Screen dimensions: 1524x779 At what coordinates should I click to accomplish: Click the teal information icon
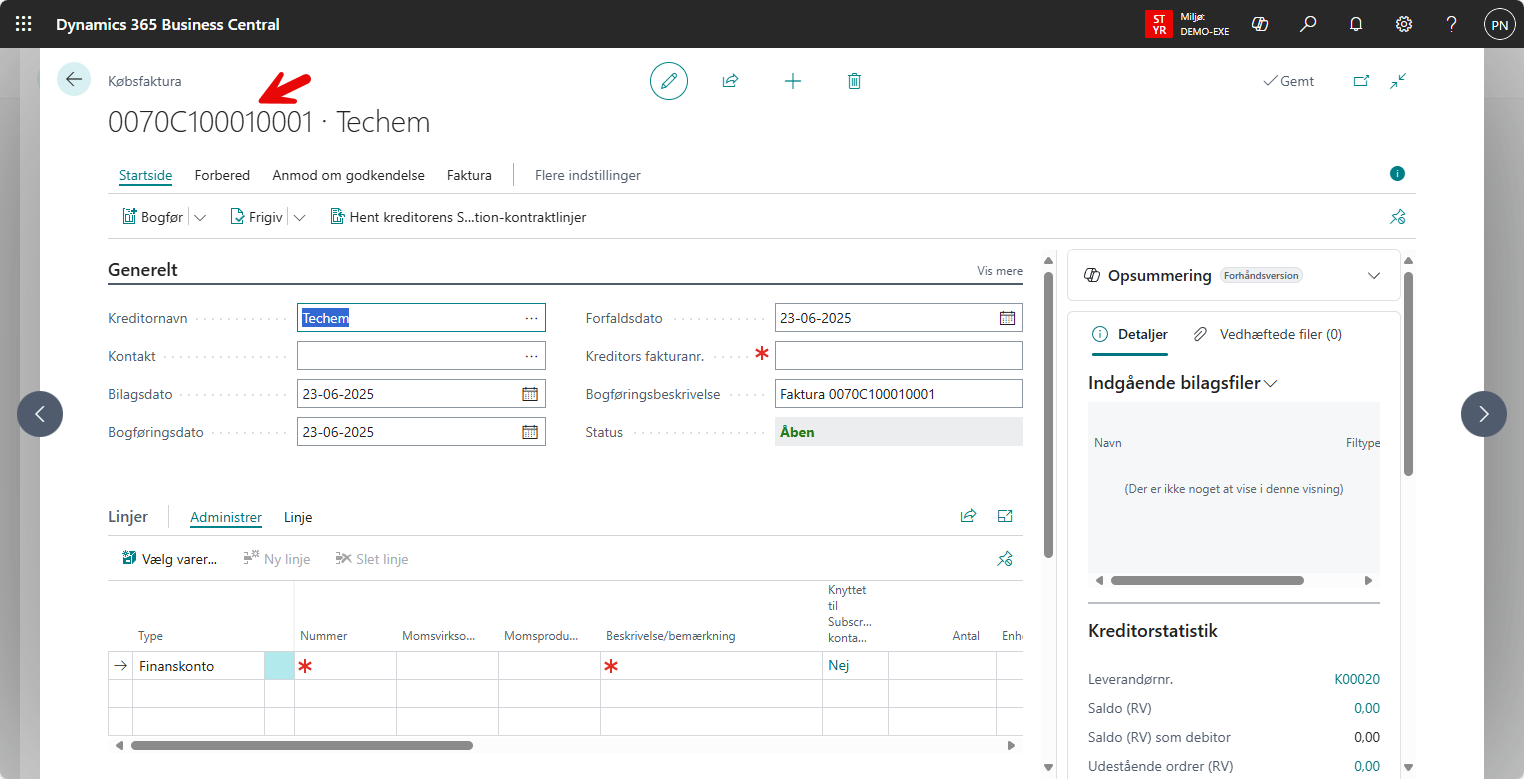(x=1397, y=174)
